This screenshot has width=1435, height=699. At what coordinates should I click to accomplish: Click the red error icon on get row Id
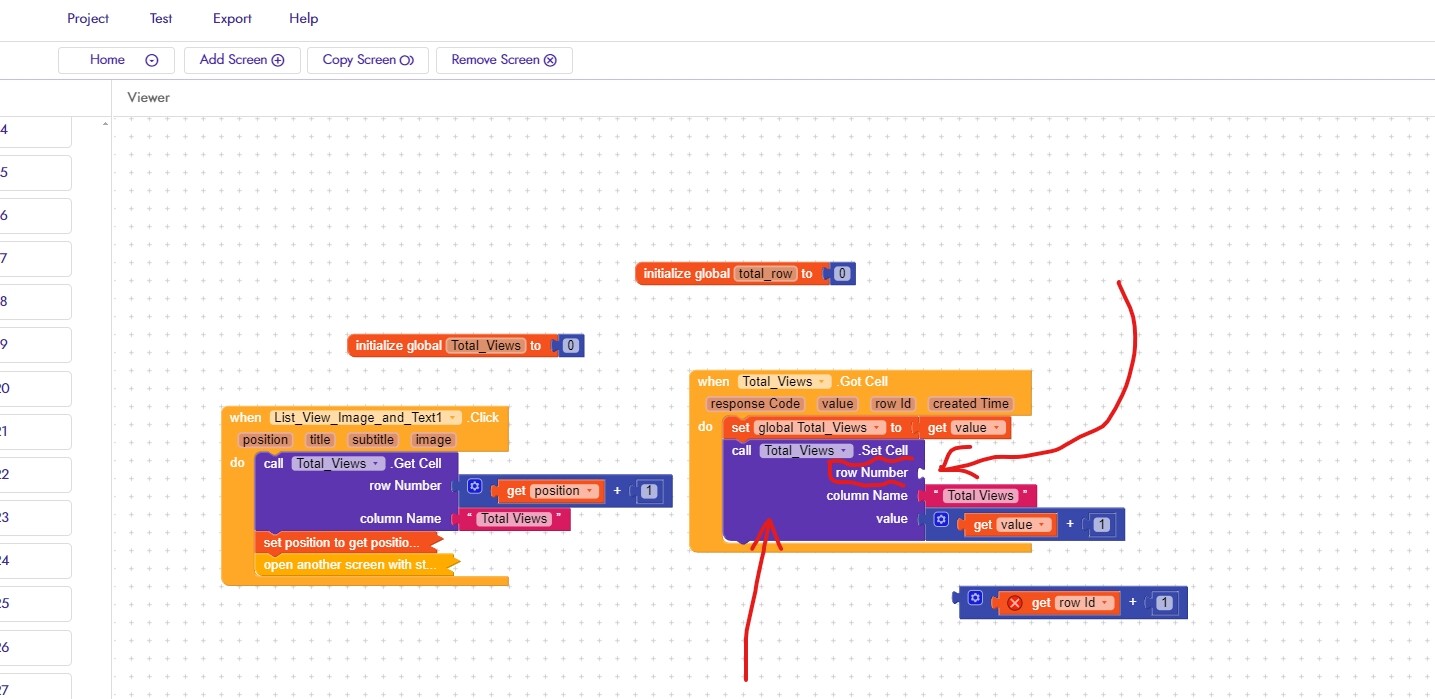pyautogui.click(x=1015, y=603)
